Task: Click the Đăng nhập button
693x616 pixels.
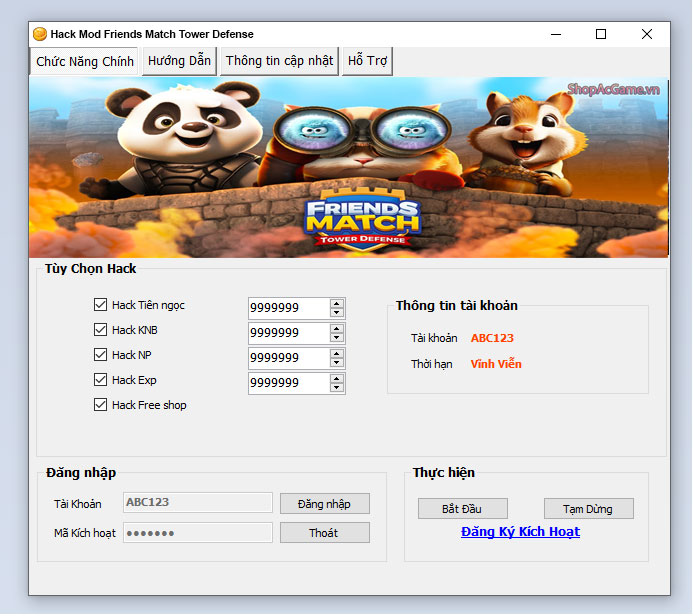Action: 325,504
